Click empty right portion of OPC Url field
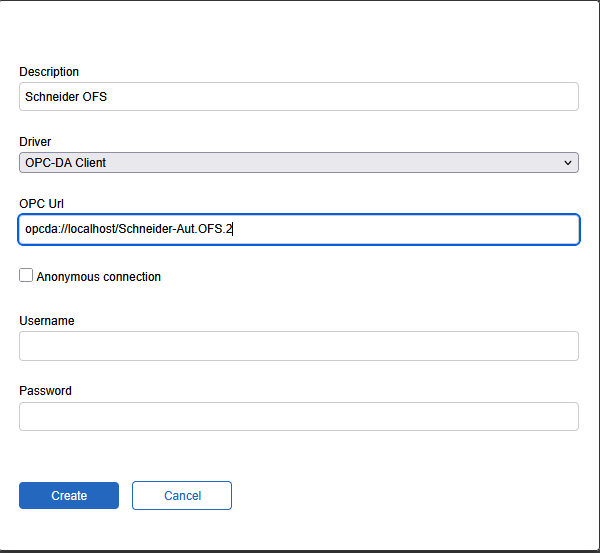This screenshot has width=600, height=553. tap(450, 229)
